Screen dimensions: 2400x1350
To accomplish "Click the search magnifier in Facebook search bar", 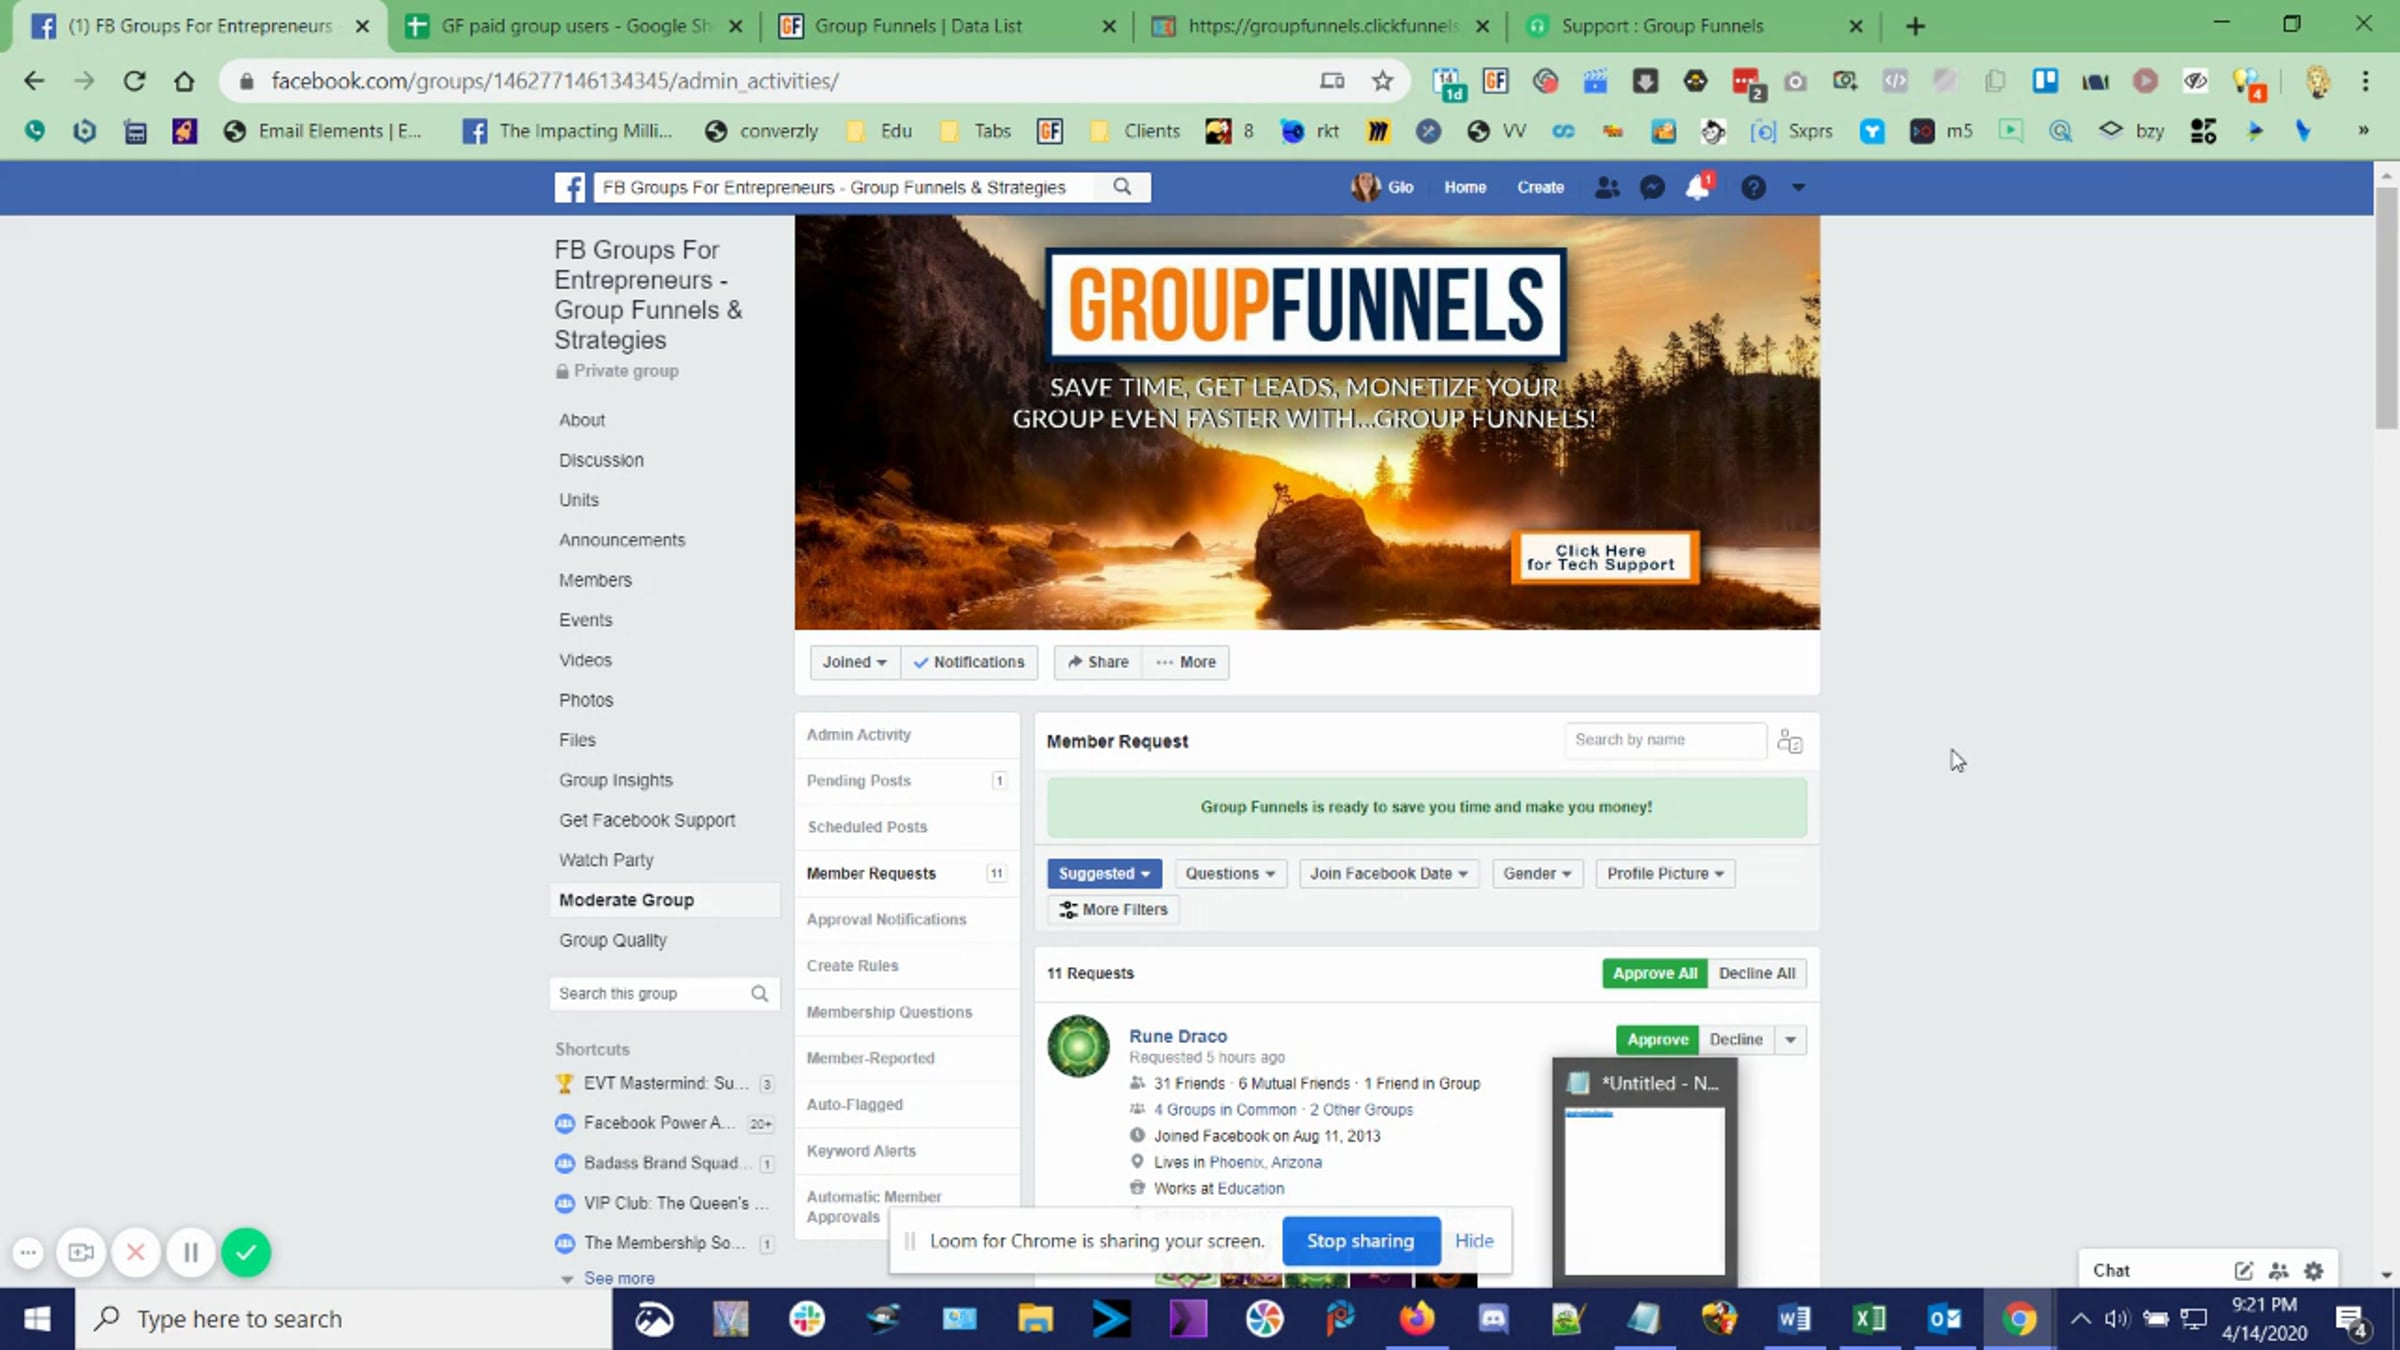I will click(x=1122, y=187).
